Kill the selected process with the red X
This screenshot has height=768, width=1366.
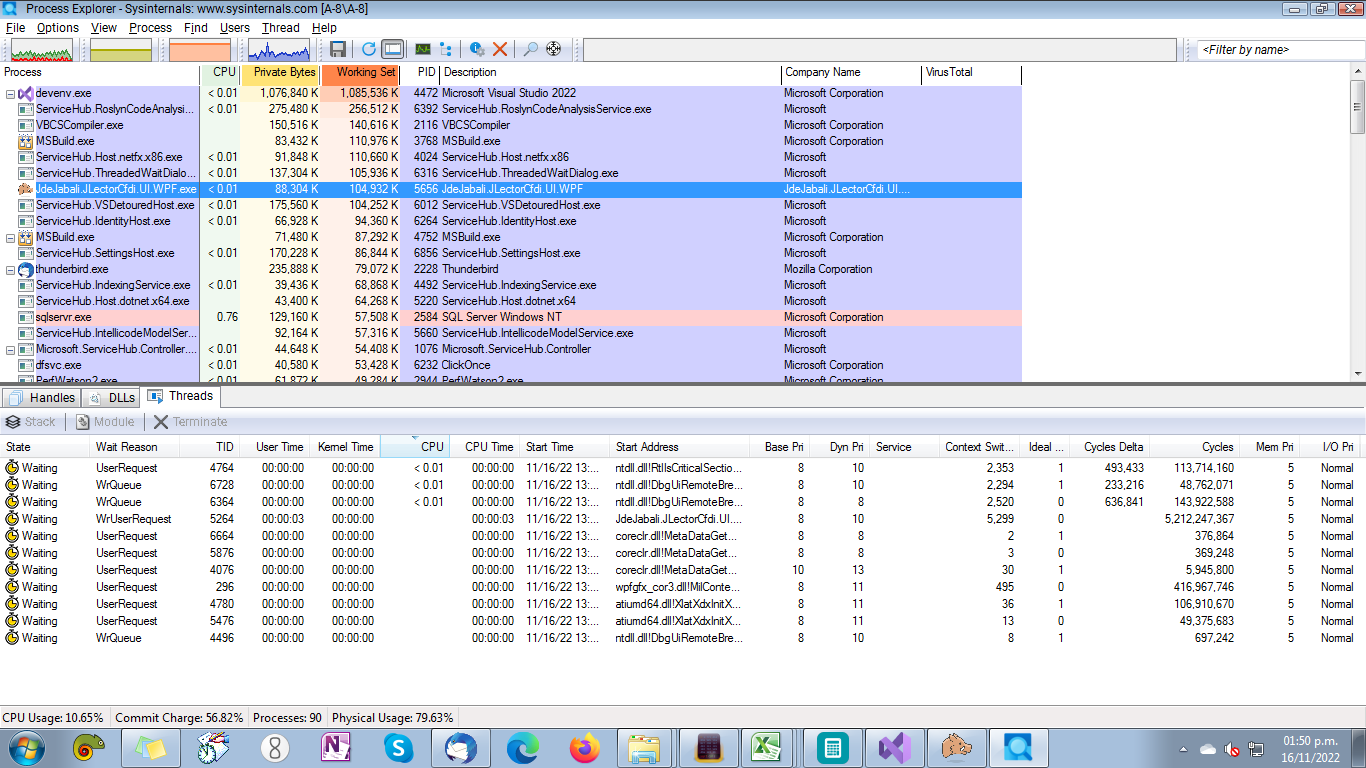click(x=501, y=48)
